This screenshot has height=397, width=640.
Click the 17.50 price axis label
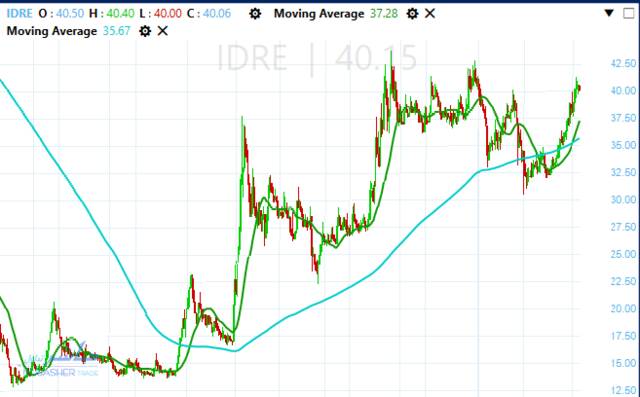coord(623,336)
